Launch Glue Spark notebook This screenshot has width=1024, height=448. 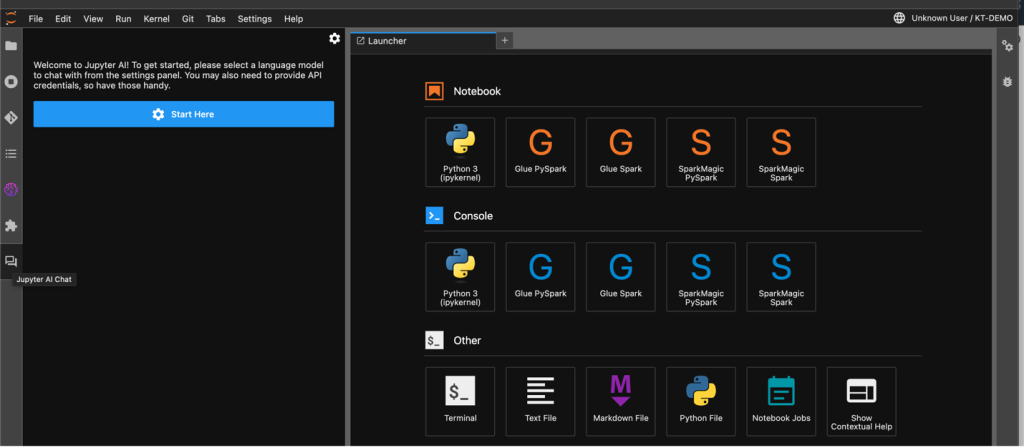click(x=620, y=152)
